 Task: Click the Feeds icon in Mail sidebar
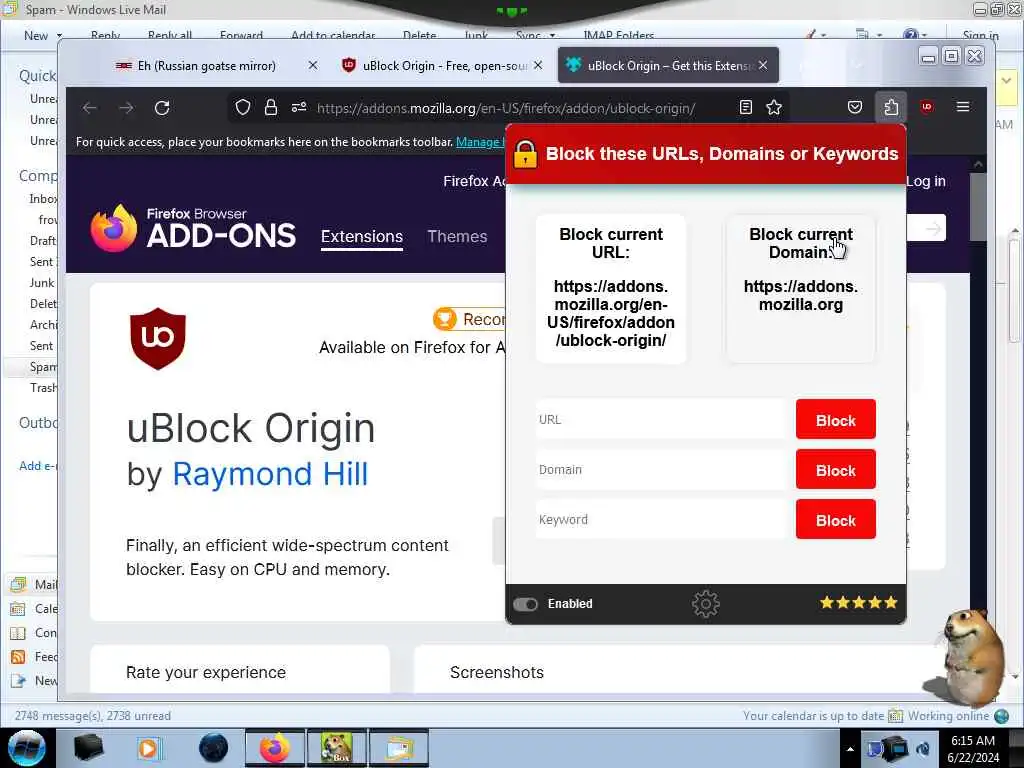(18, 657)
